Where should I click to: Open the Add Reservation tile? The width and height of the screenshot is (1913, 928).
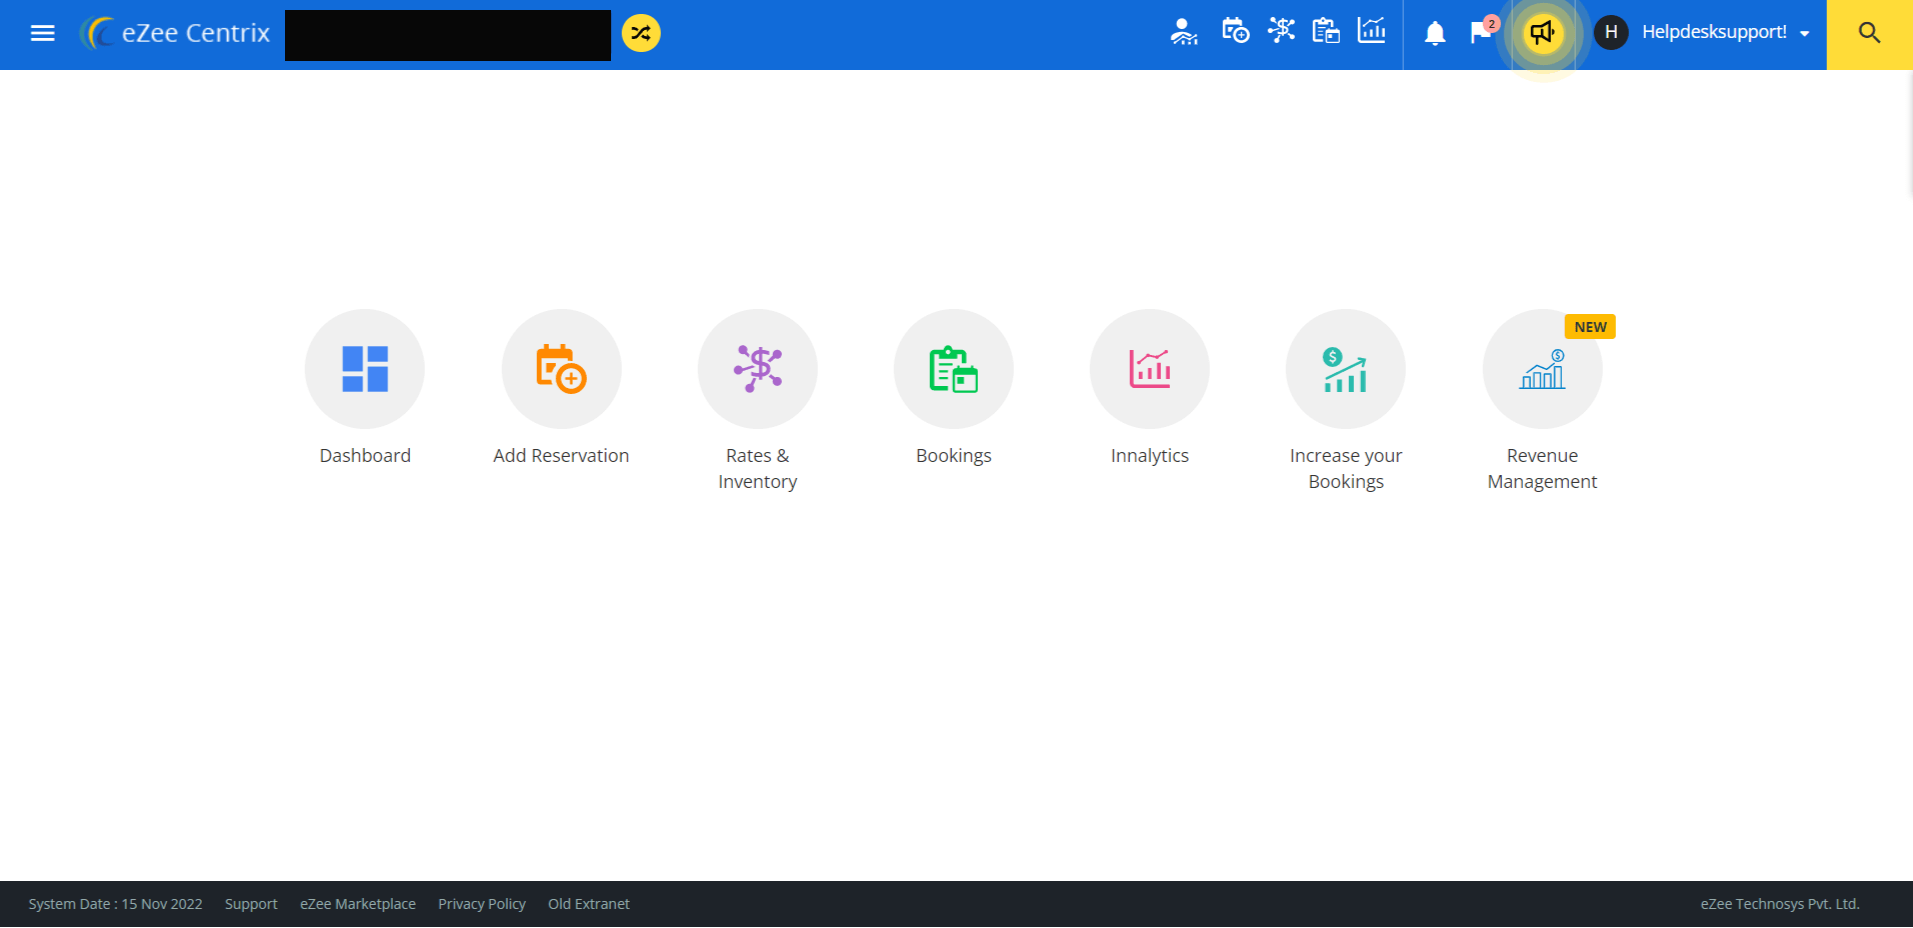pos(561,369)
